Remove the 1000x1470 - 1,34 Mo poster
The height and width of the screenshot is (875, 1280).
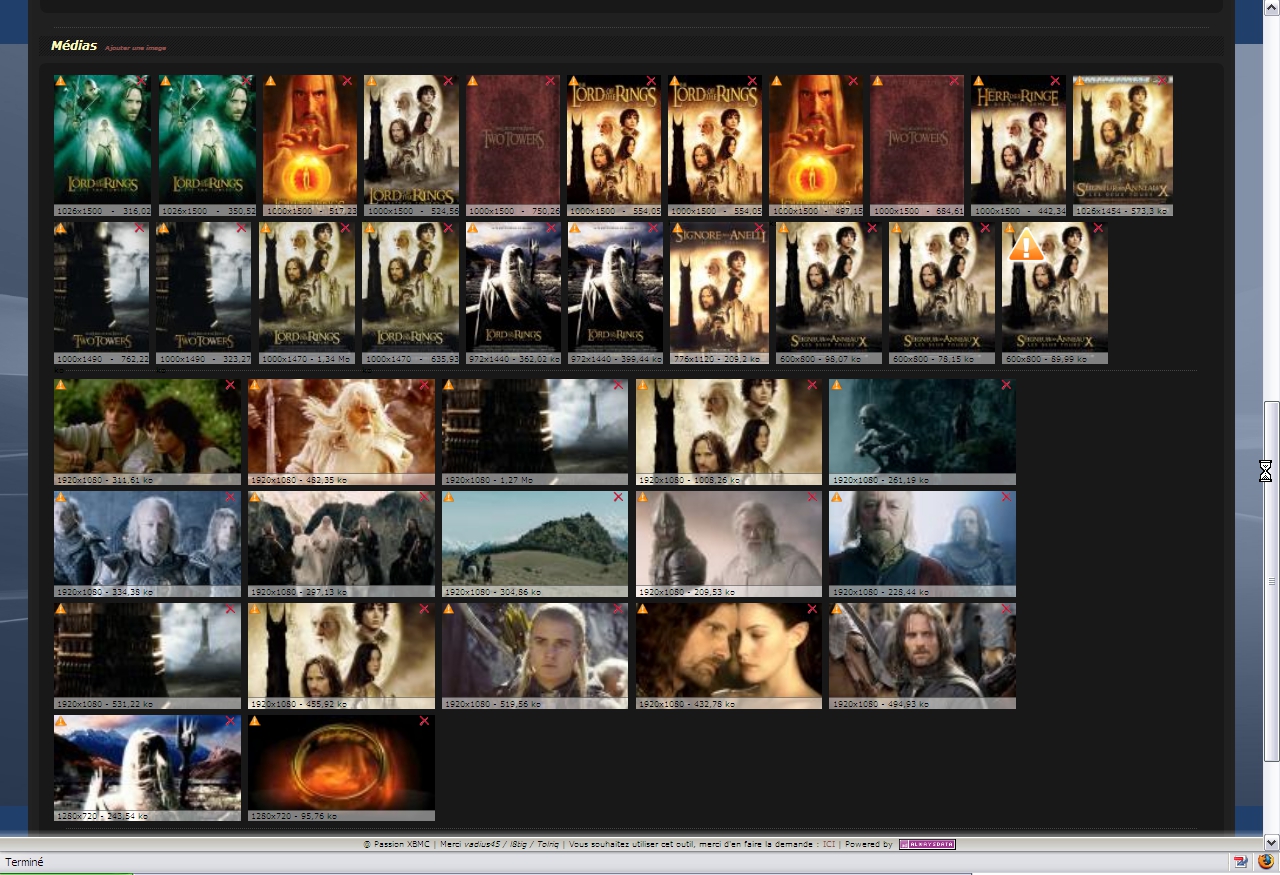coord(345,228)
